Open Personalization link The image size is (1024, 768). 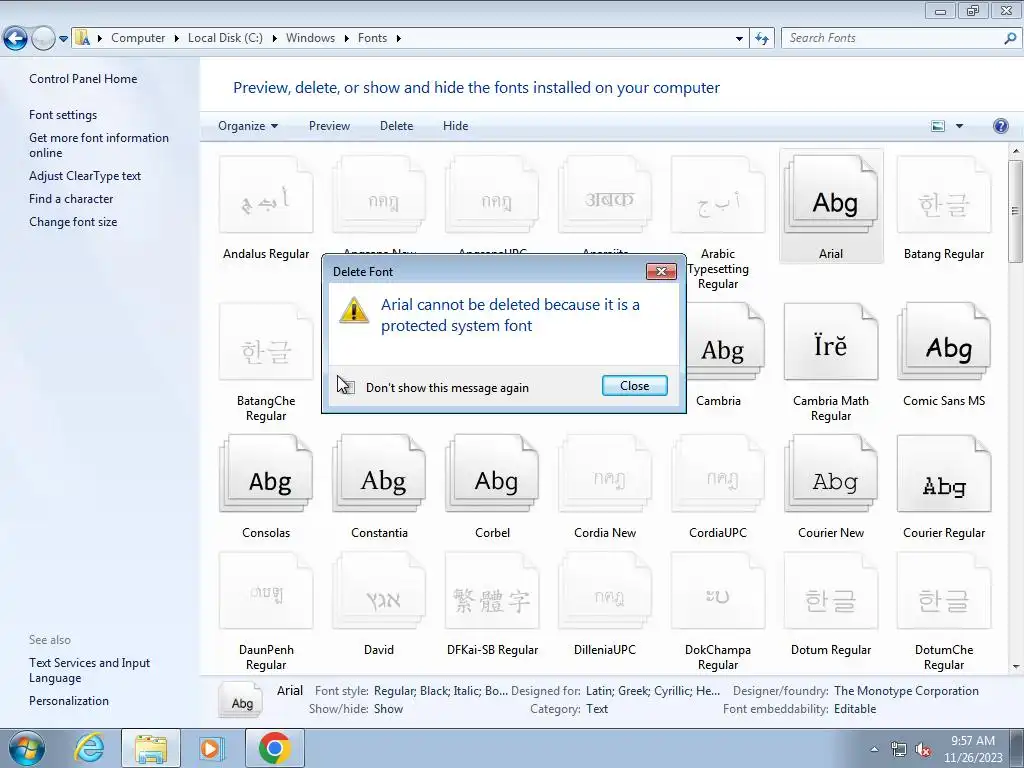[x=69, y=701]
